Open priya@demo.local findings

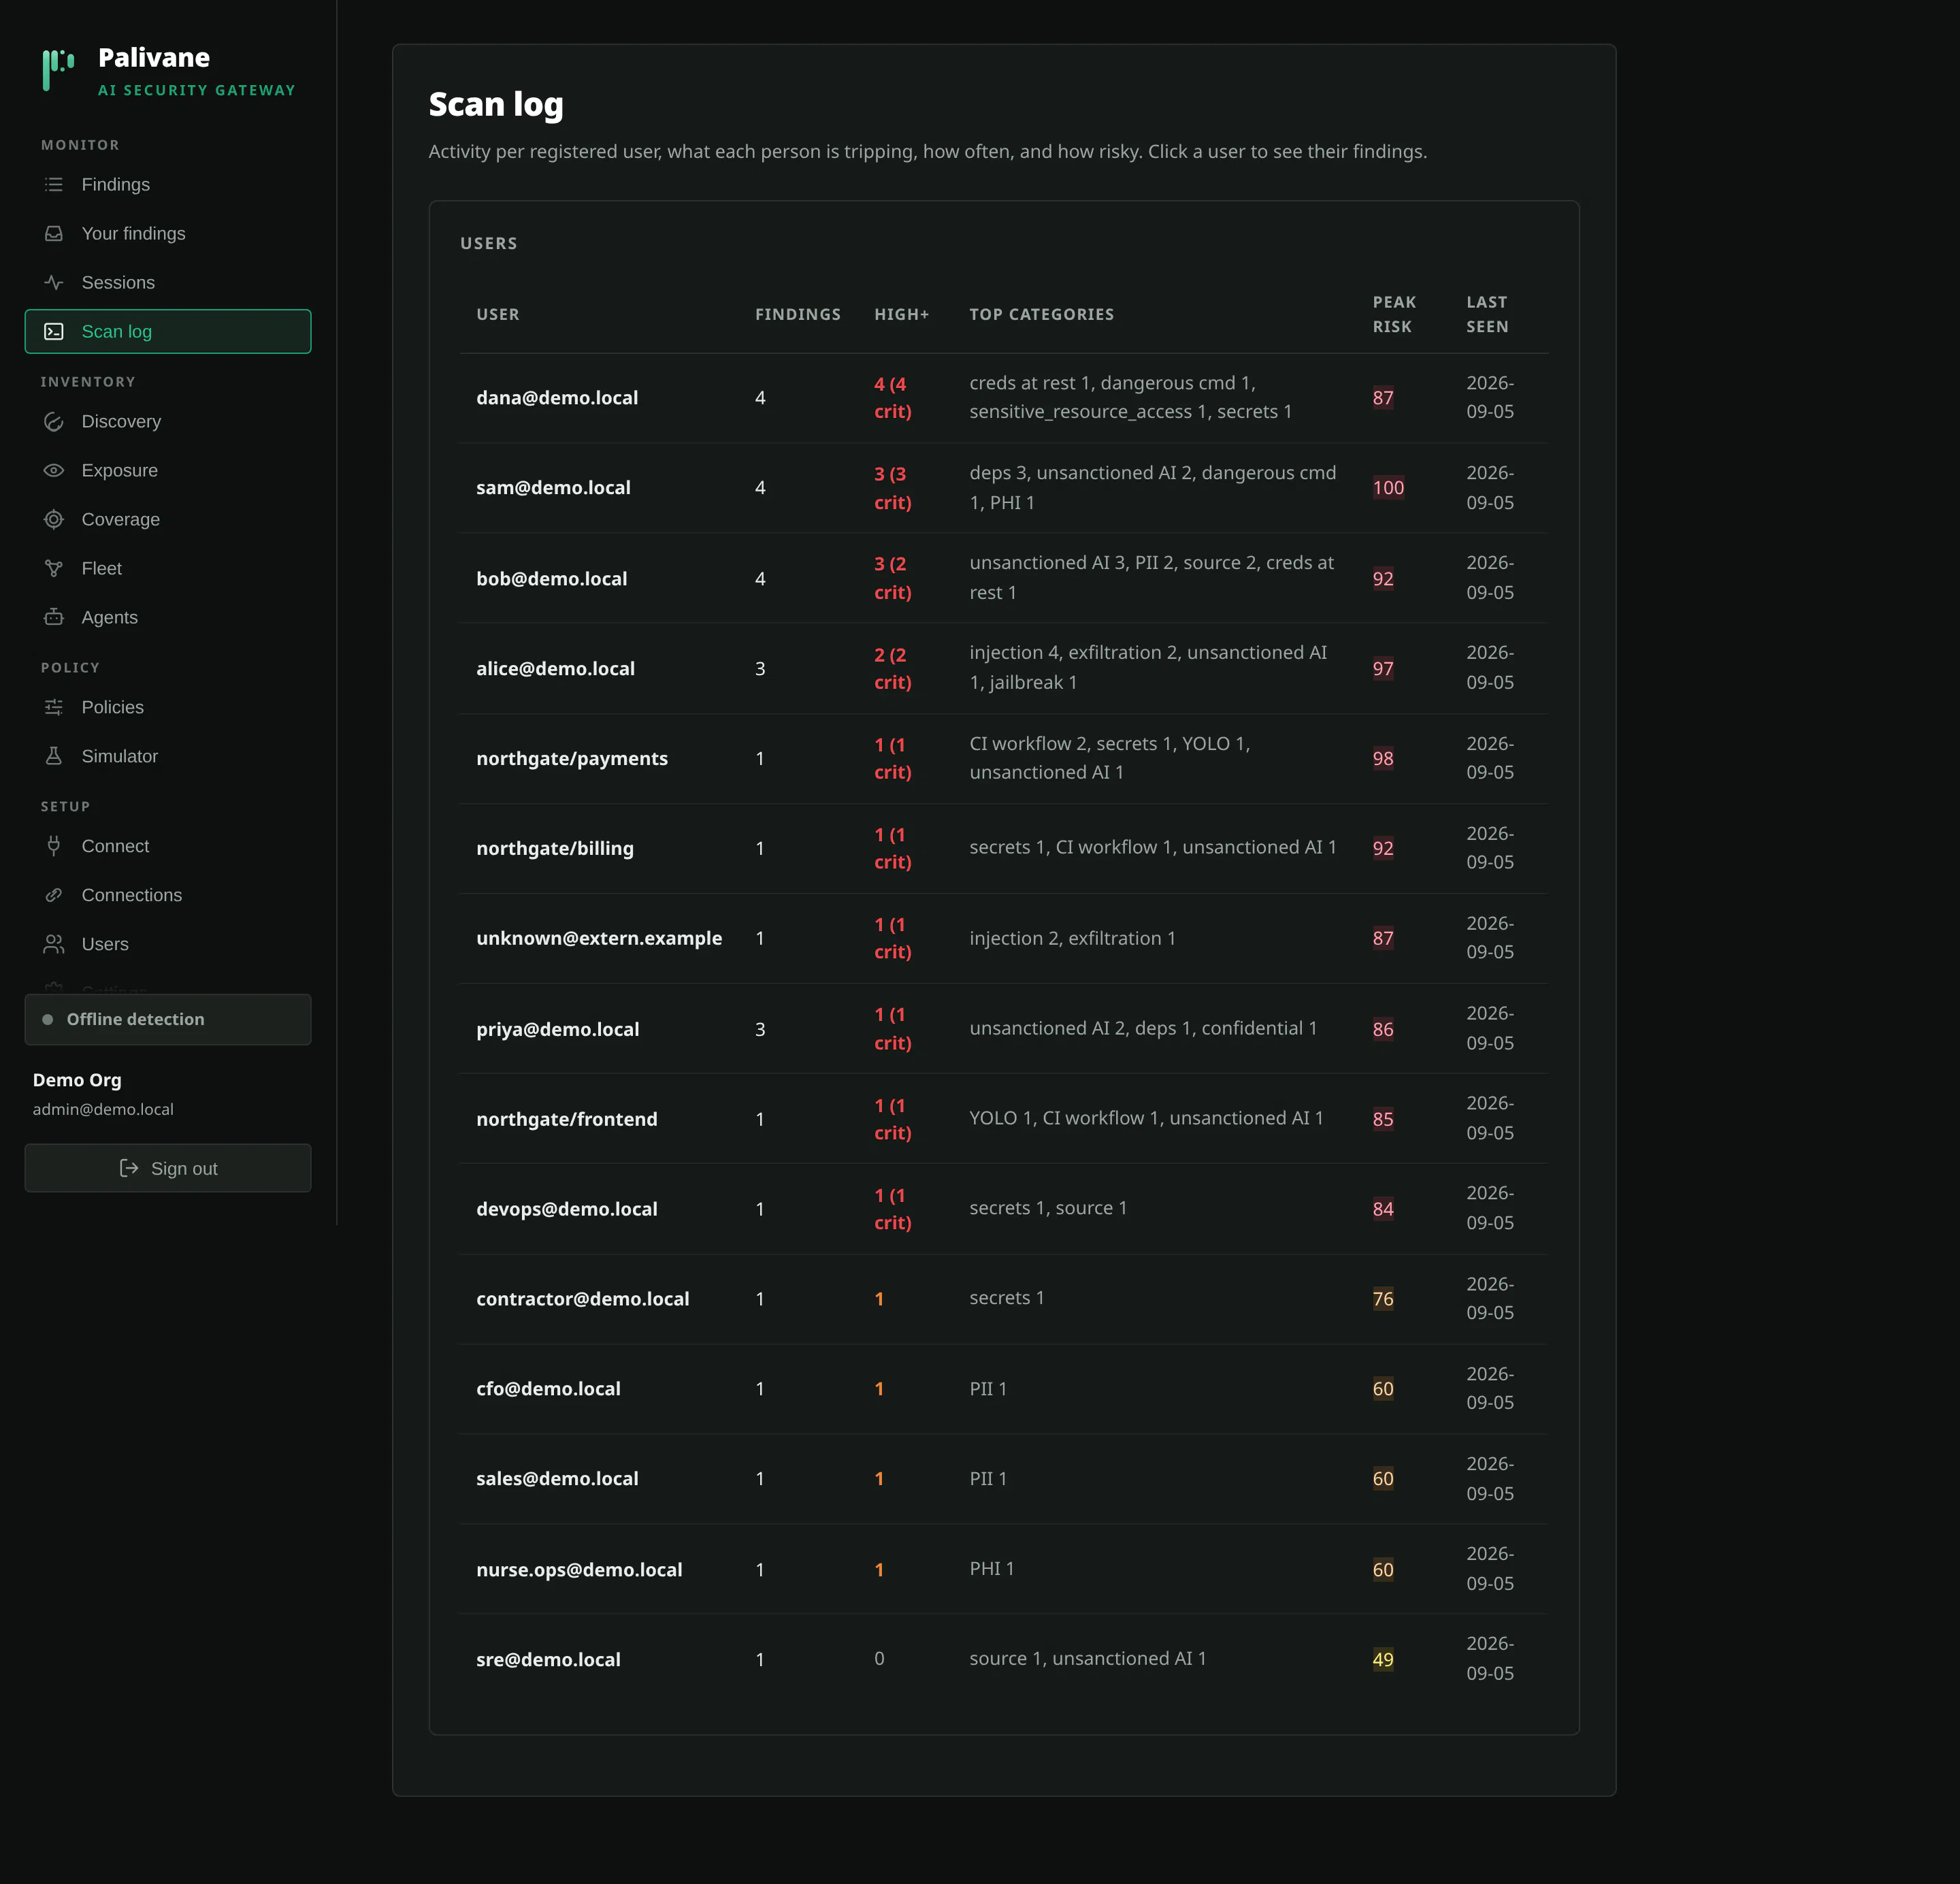click(x=1004, y=1029)
